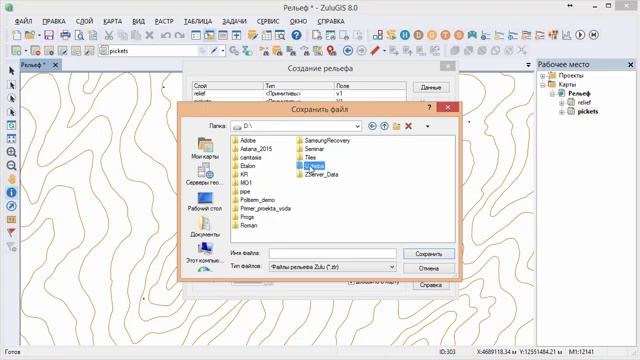Open Мои карты location shortcut
This screenshot has height=360, width=640.
tap(205, 149)
